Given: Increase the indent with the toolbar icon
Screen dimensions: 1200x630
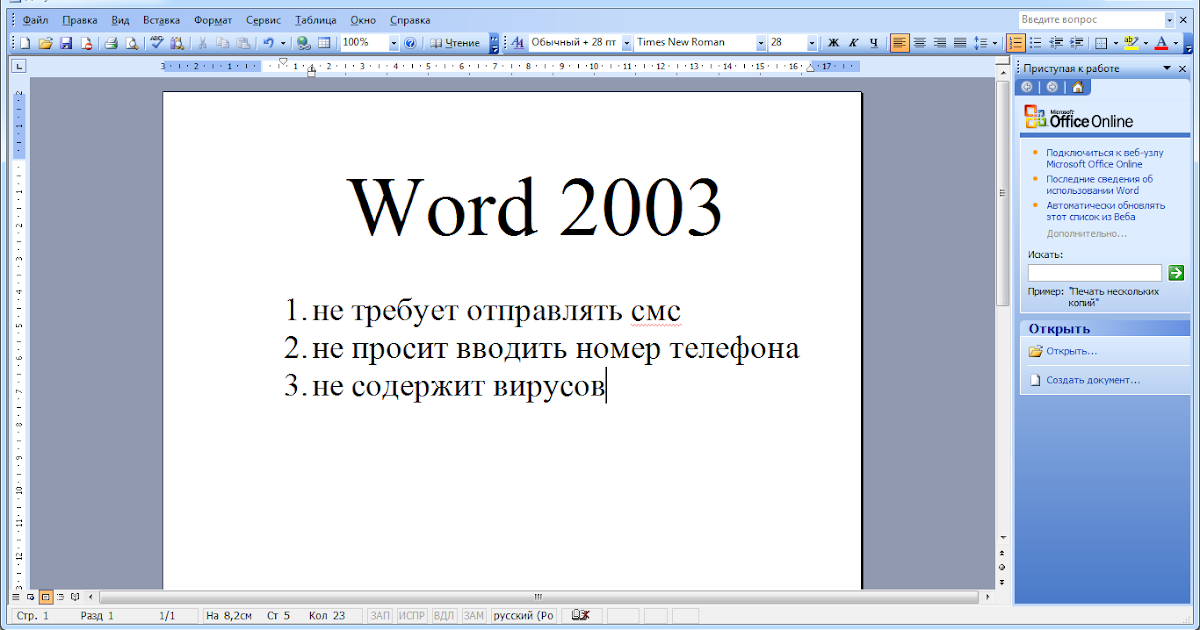Looking at the screenshot, I should point(1076,43).
